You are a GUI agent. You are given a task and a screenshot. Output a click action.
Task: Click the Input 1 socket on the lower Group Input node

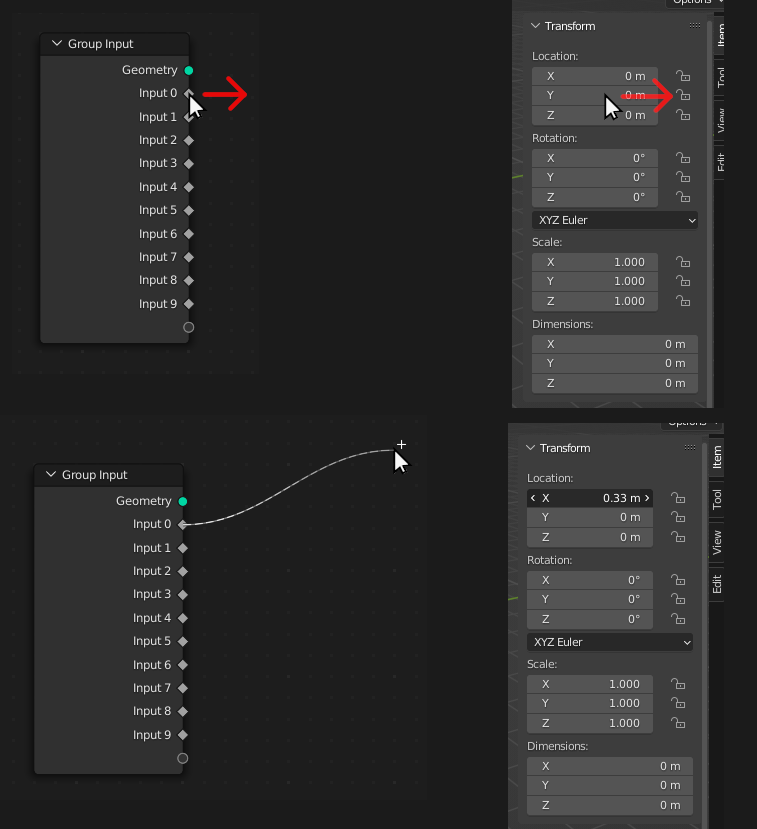(183, 548)
